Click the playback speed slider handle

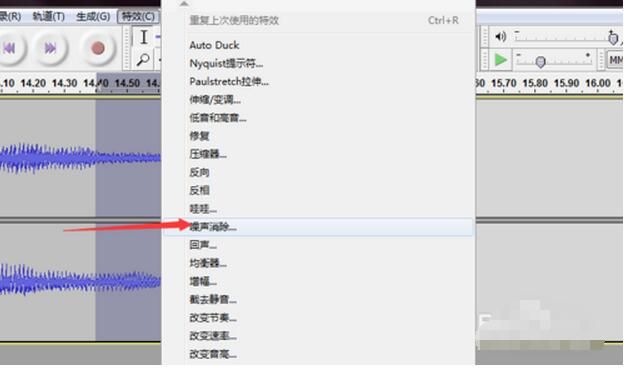click(x=540, y=62)
